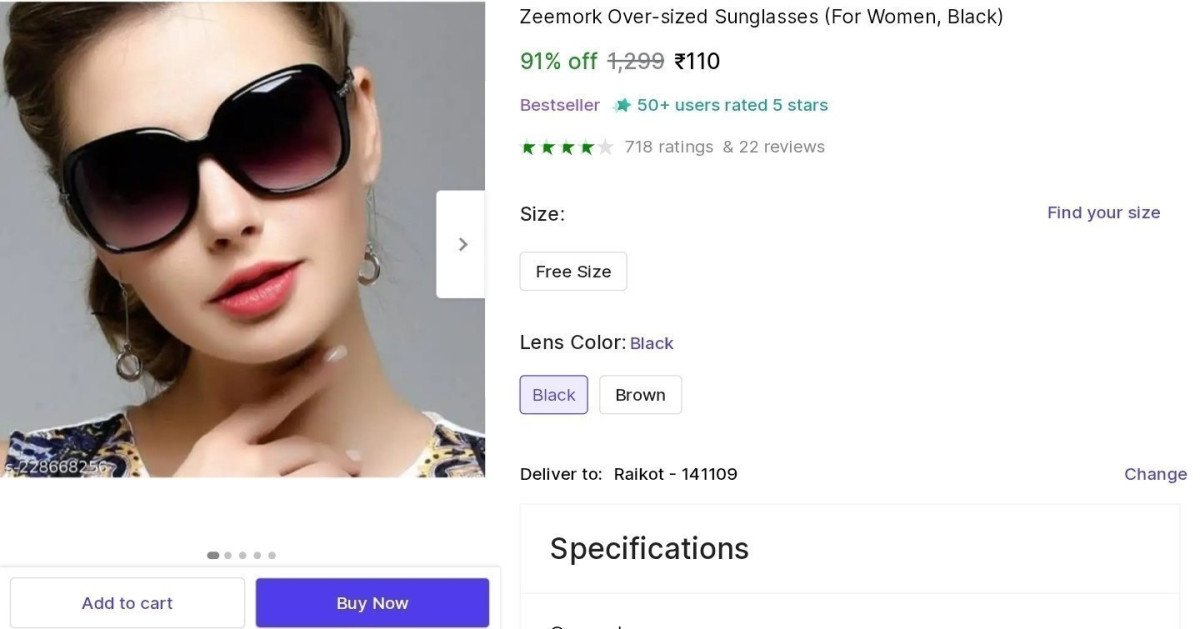Click the first highlighted carousel dot
The height and width of the screenshot is (629, 1200).
click(x=212, y=555)
